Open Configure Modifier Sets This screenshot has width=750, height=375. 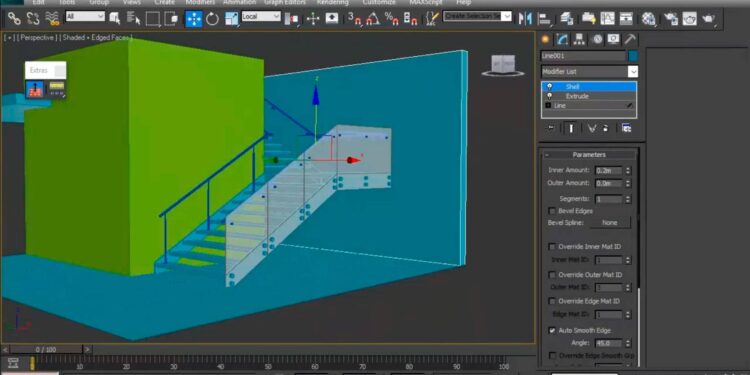coord(626,128)
